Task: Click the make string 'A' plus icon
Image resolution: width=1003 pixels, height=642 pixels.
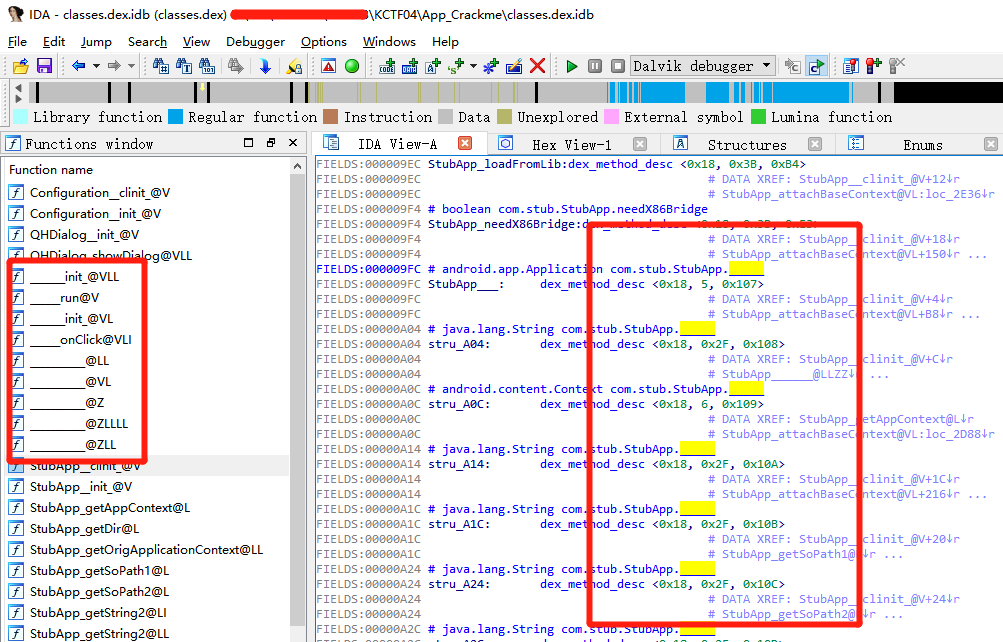Action: pyautogui.click(x=433, y=66)
